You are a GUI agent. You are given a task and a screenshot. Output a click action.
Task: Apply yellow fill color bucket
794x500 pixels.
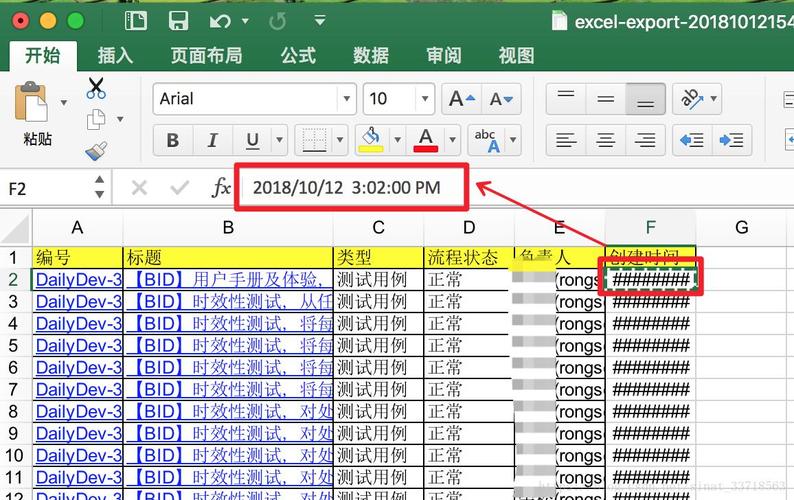pyautogui.click(x=371, y=140)
